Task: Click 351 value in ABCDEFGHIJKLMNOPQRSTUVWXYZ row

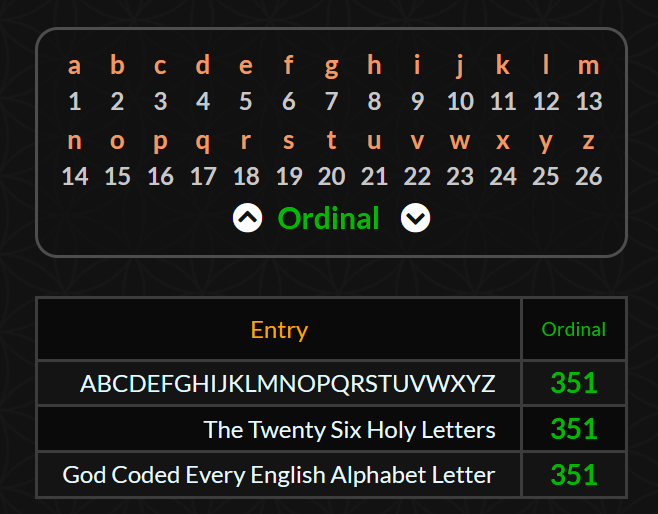Action: pyautogui.click(x=574, y=383)
